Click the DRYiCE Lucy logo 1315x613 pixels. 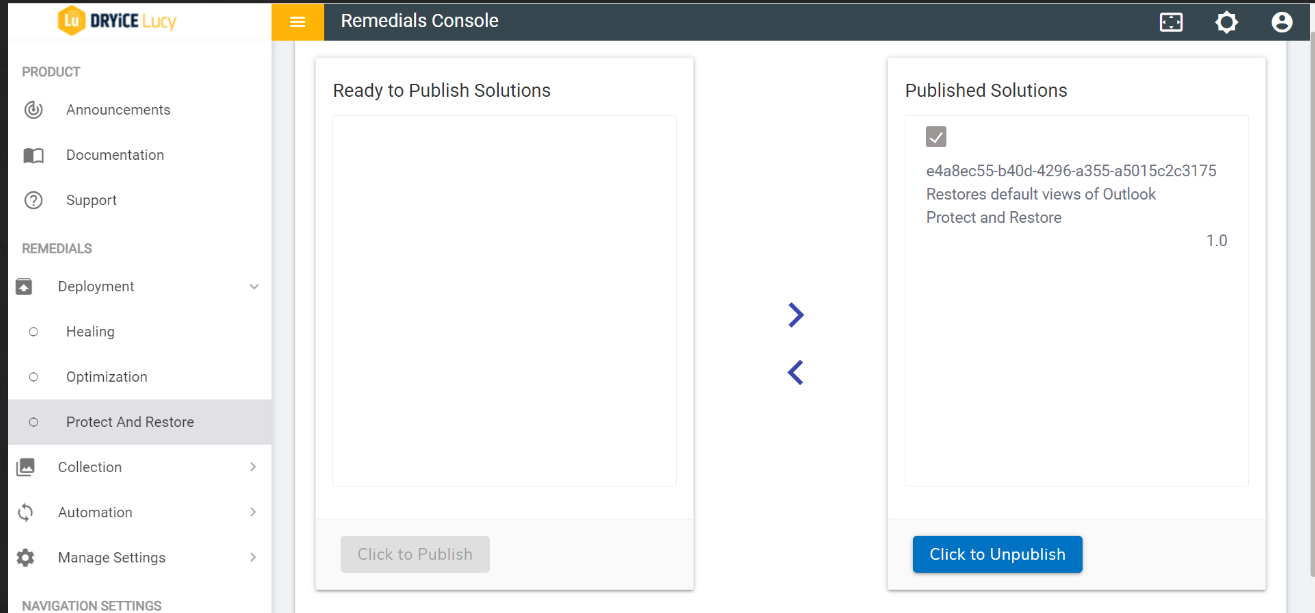117,20
